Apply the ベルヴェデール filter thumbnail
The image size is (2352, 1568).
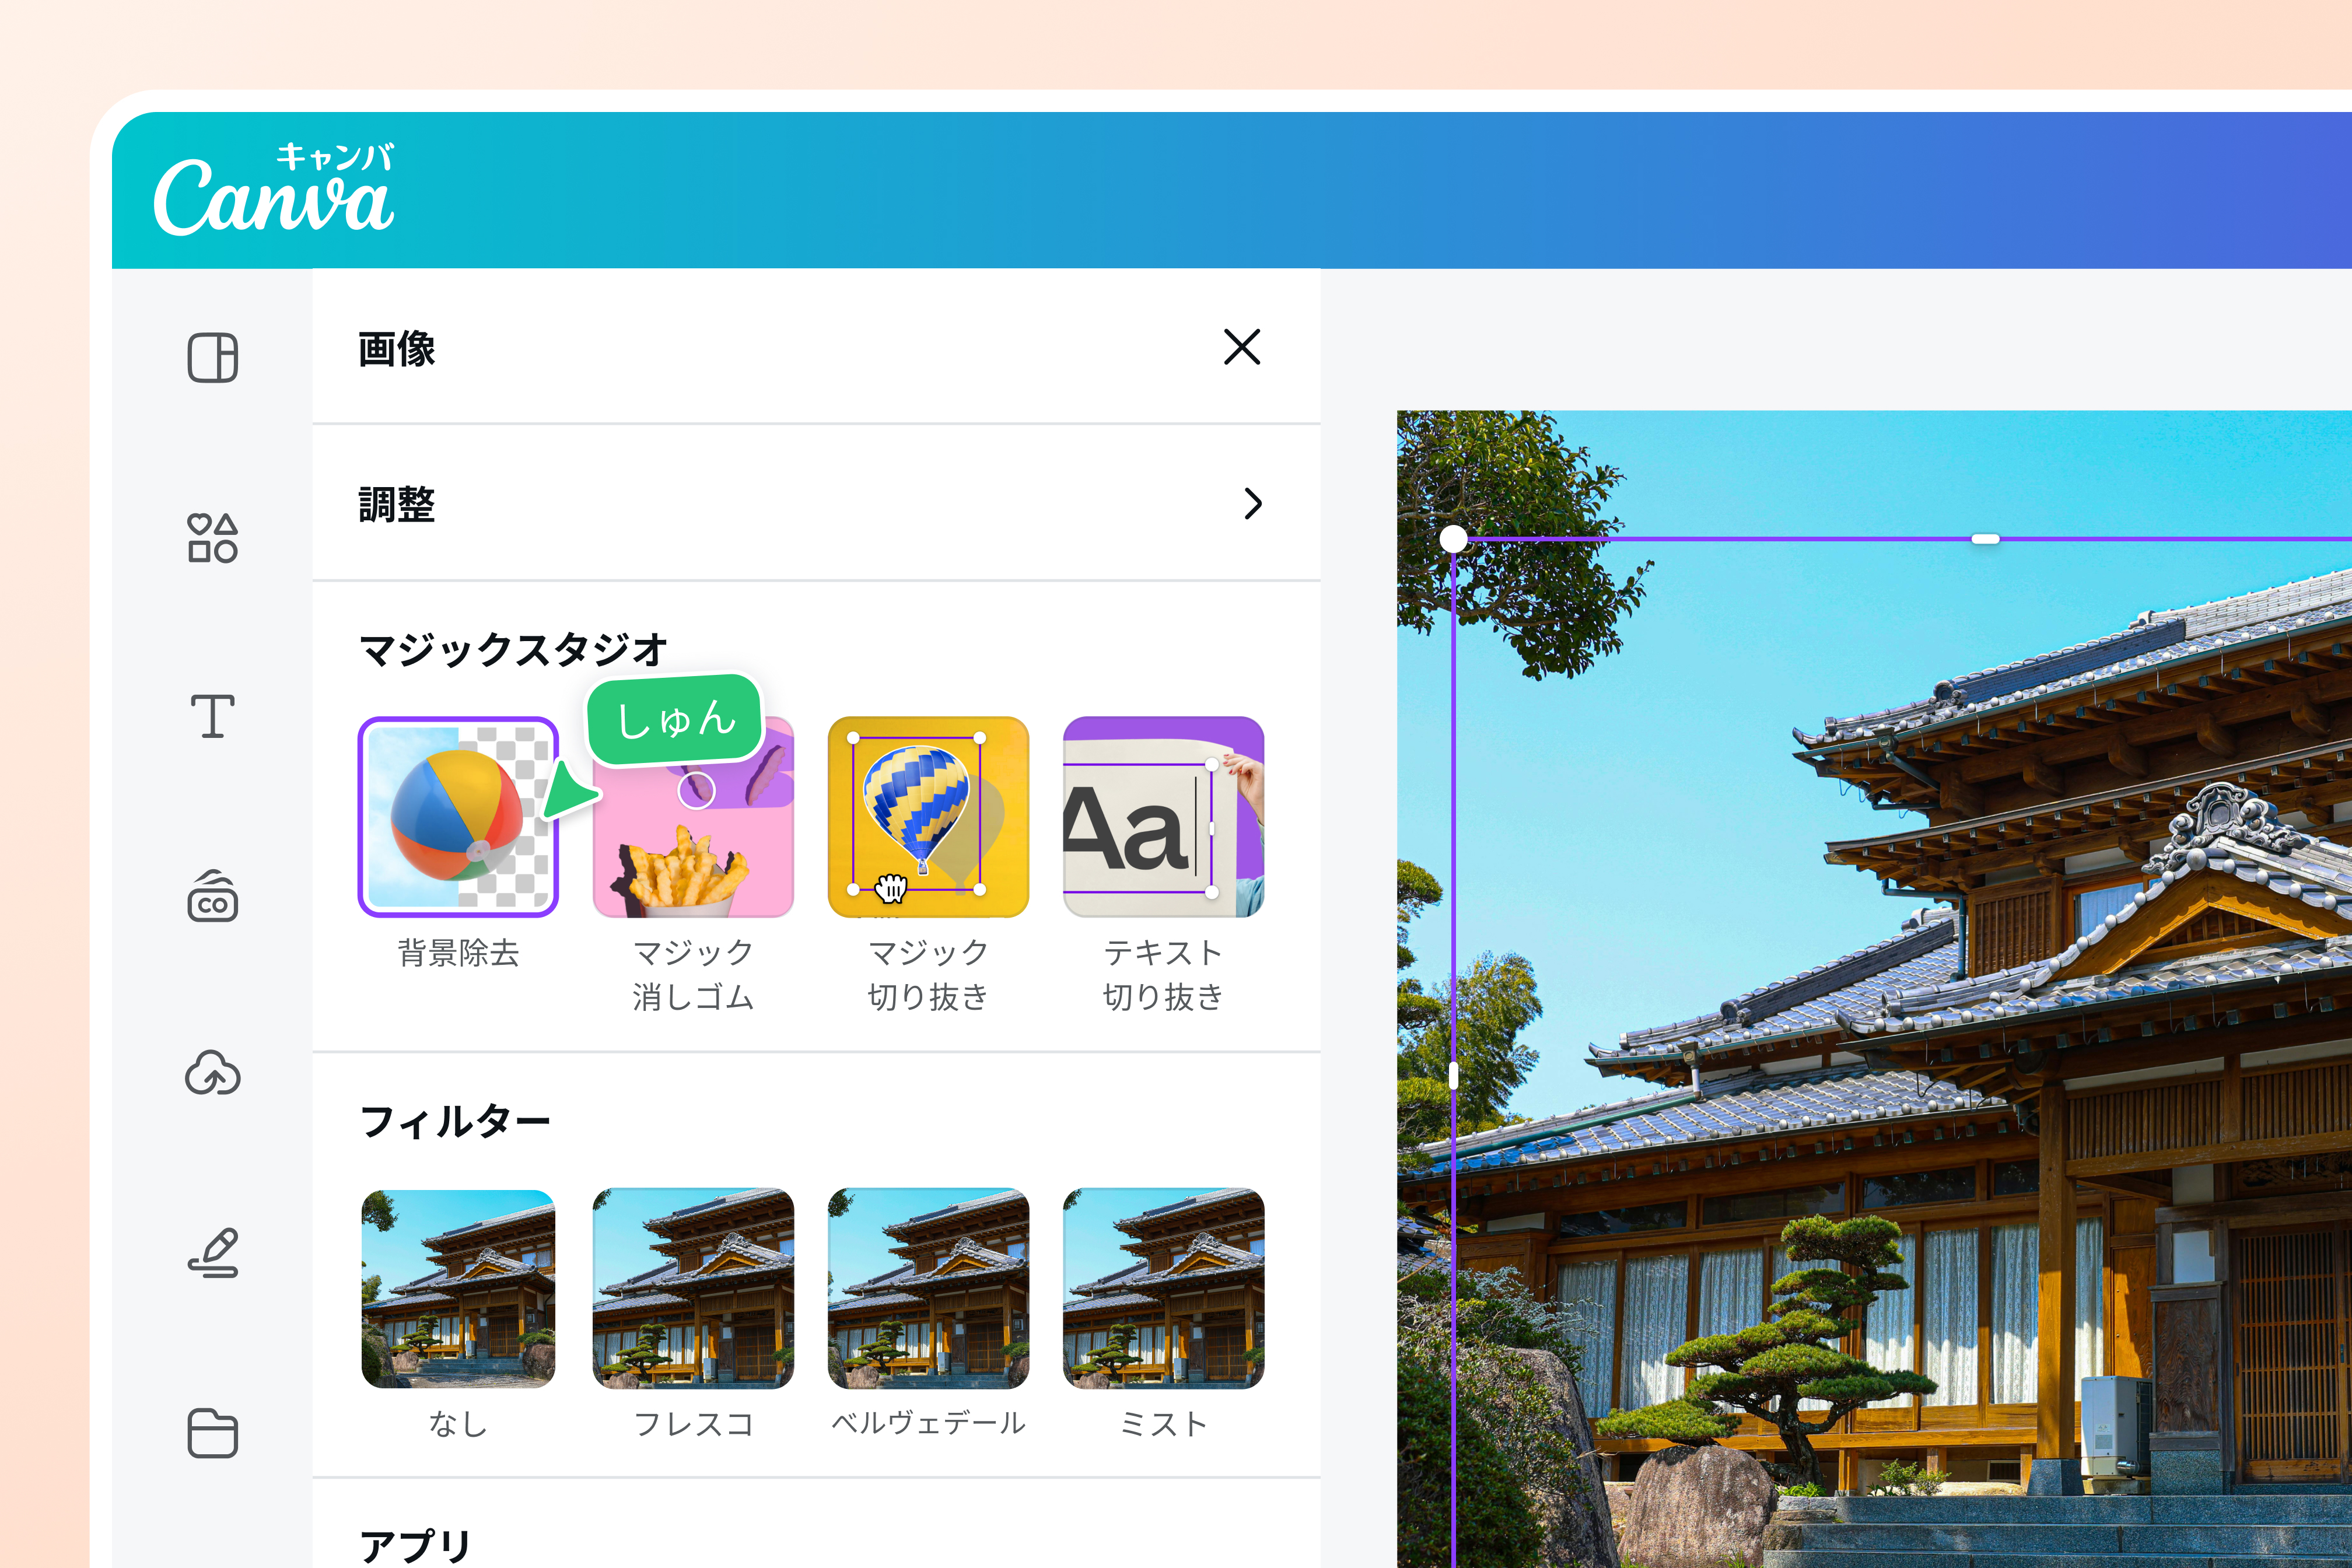(x=928, y=1288)
